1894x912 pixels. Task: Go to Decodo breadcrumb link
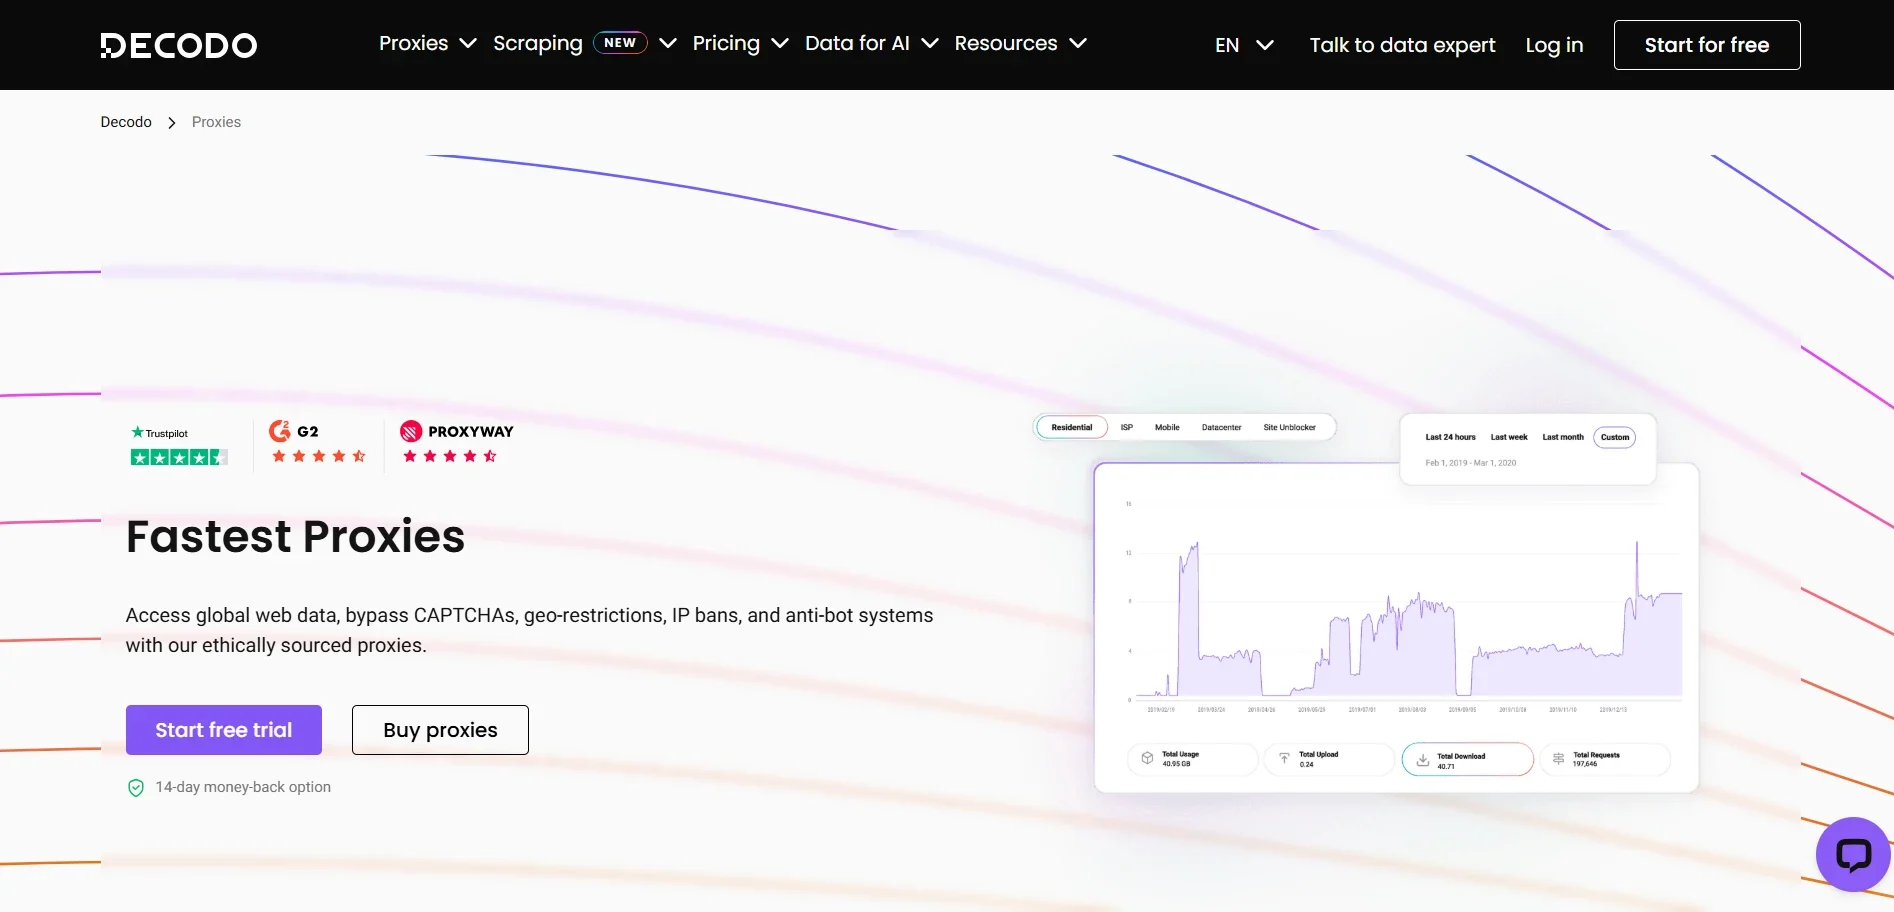pyautogui.click(x=126, y=122)
